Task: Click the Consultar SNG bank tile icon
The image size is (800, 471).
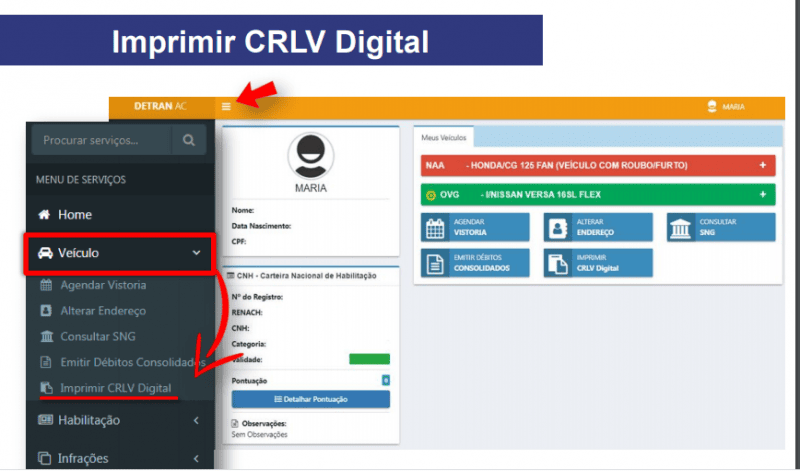Action: [x=680, y=228]
